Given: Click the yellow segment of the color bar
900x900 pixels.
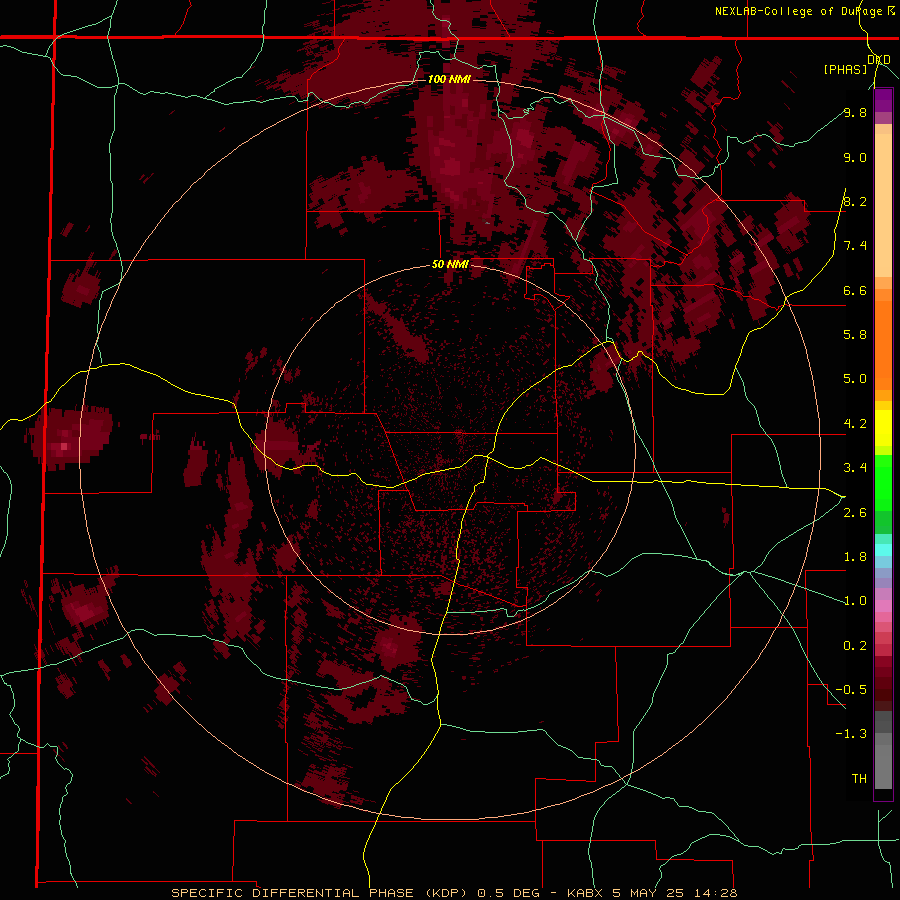Looking at the screenshot, I should (883, 428).
